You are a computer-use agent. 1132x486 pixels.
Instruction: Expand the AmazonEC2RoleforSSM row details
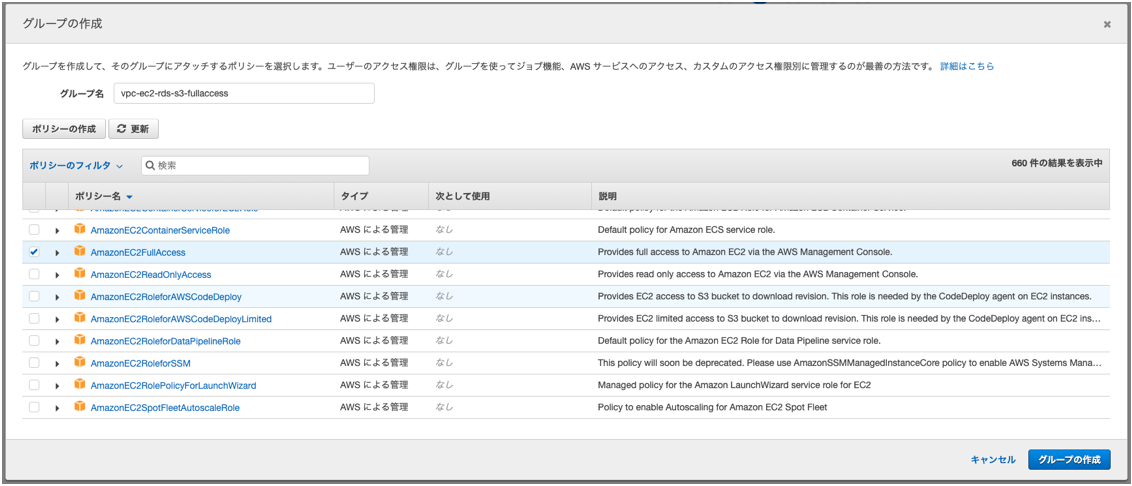pos(57,363)
